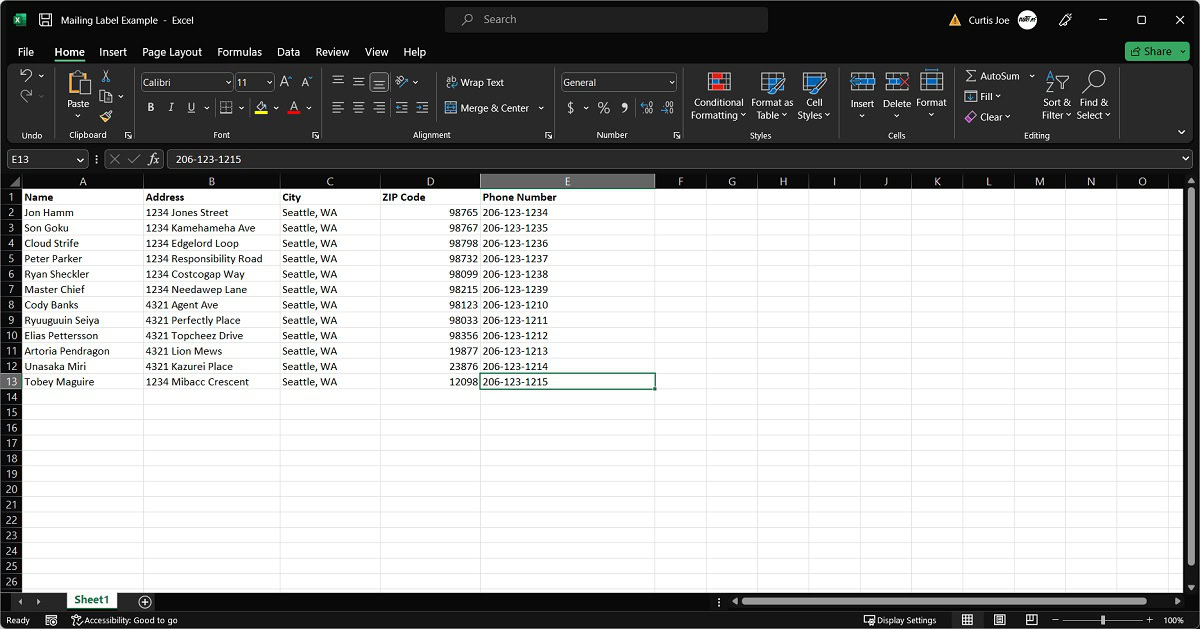Click the Find & Select icon
Screen dimensions: 1200x629
(1094, 96)
